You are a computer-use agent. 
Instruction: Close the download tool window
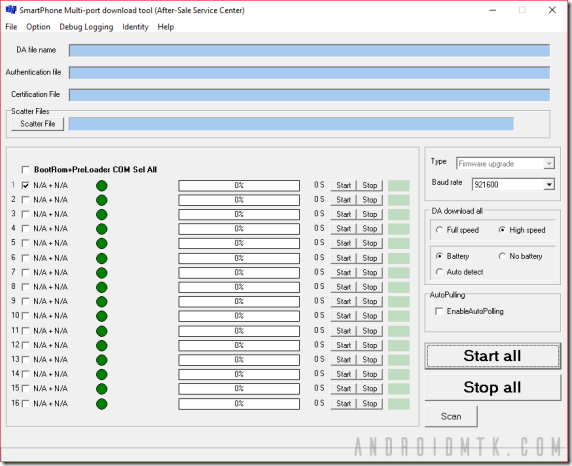552,10
